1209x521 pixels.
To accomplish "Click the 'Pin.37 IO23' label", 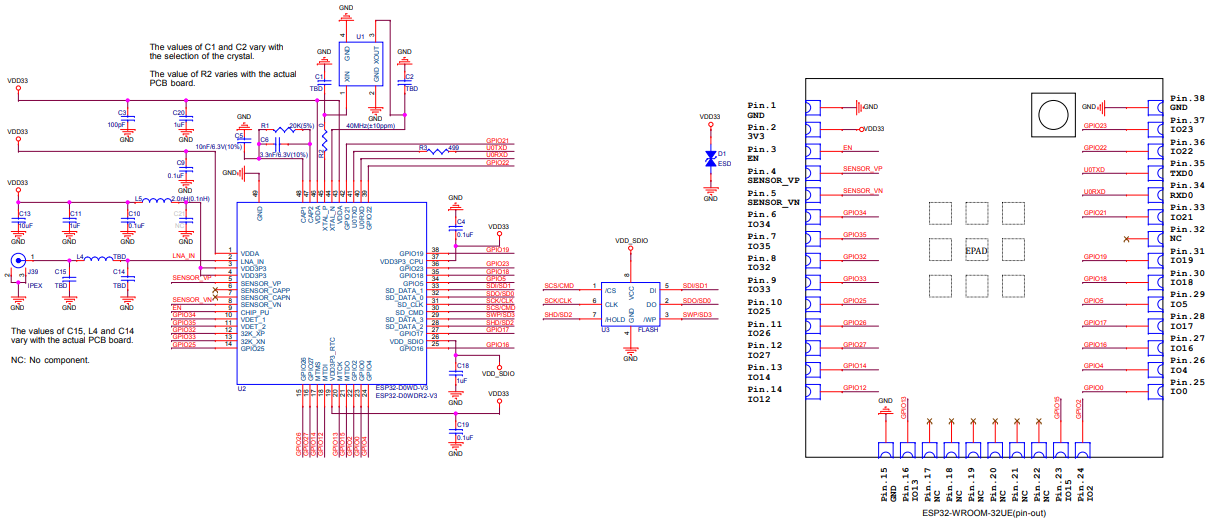I will (1187, 125).
